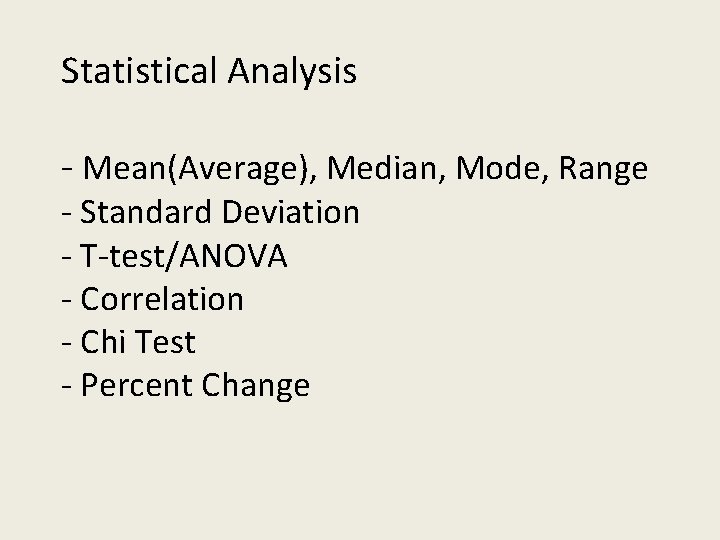Image resolution: width=720 pixels, height=540 pixels.
Task: Click the dash before "Standard Deviation"
Action: [67, 214]
